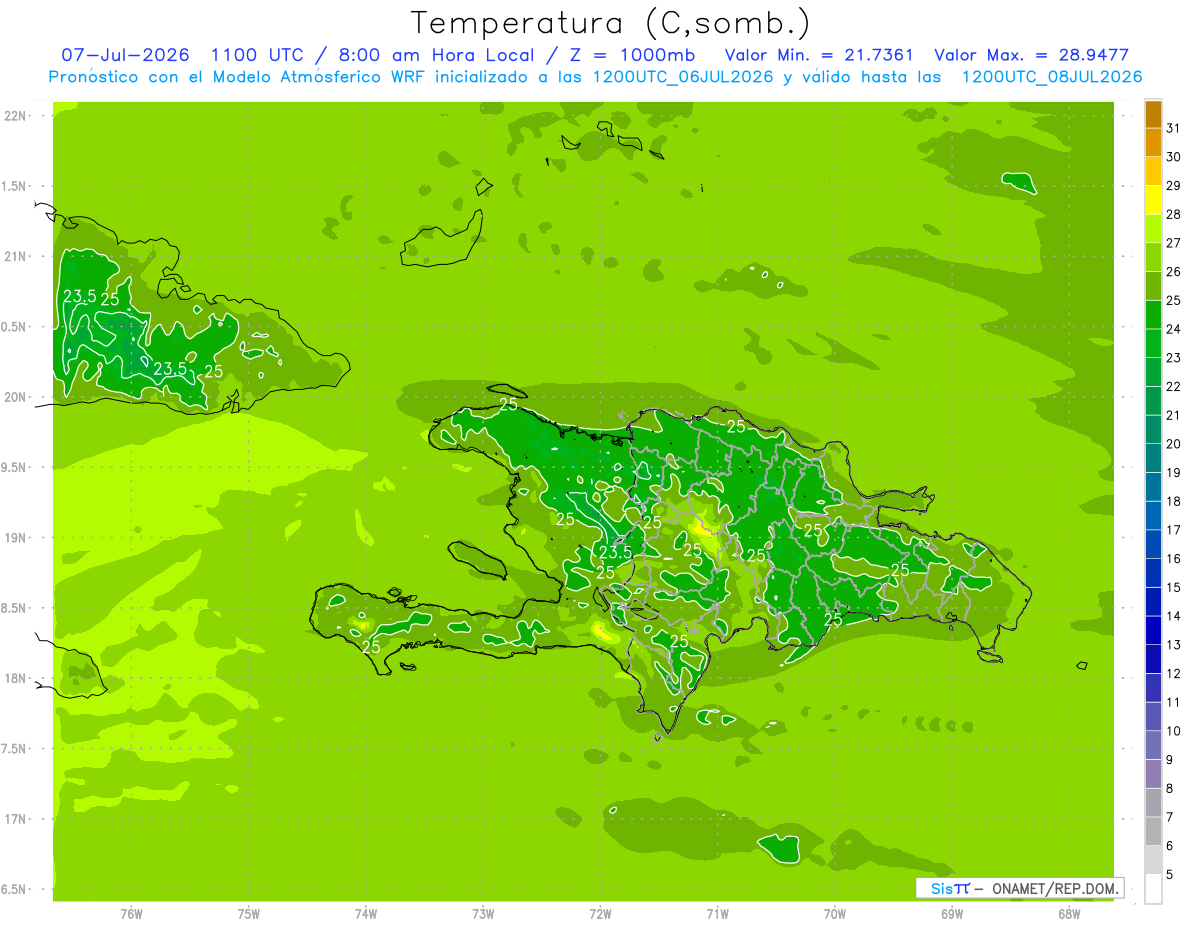Click the '68W' longitude label
This screenshot has height=927, width=1200.
click(x=1069, y=914)
